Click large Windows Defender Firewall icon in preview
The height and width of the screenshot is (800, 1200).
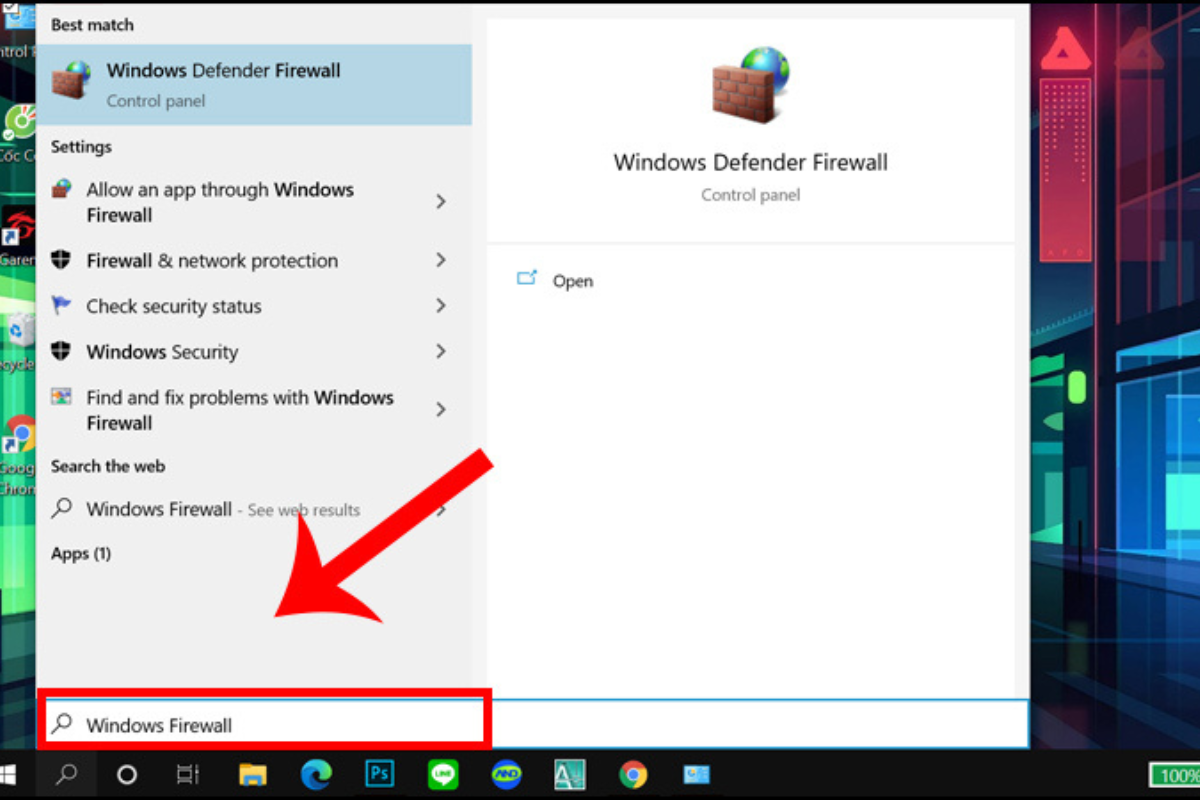(x=750, y=84)
